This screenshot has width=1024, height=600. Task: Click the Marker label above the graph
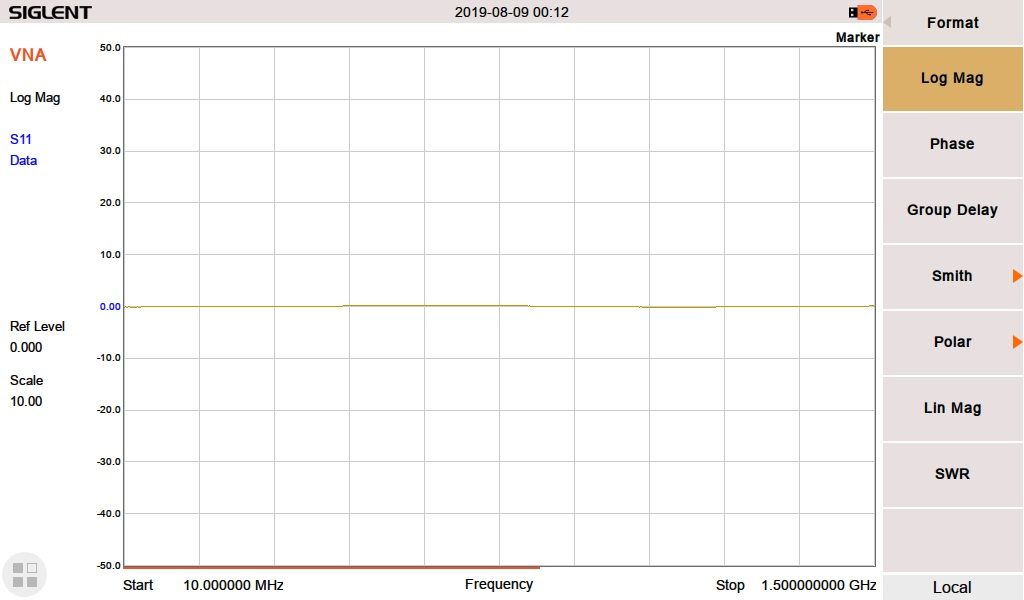857,38
